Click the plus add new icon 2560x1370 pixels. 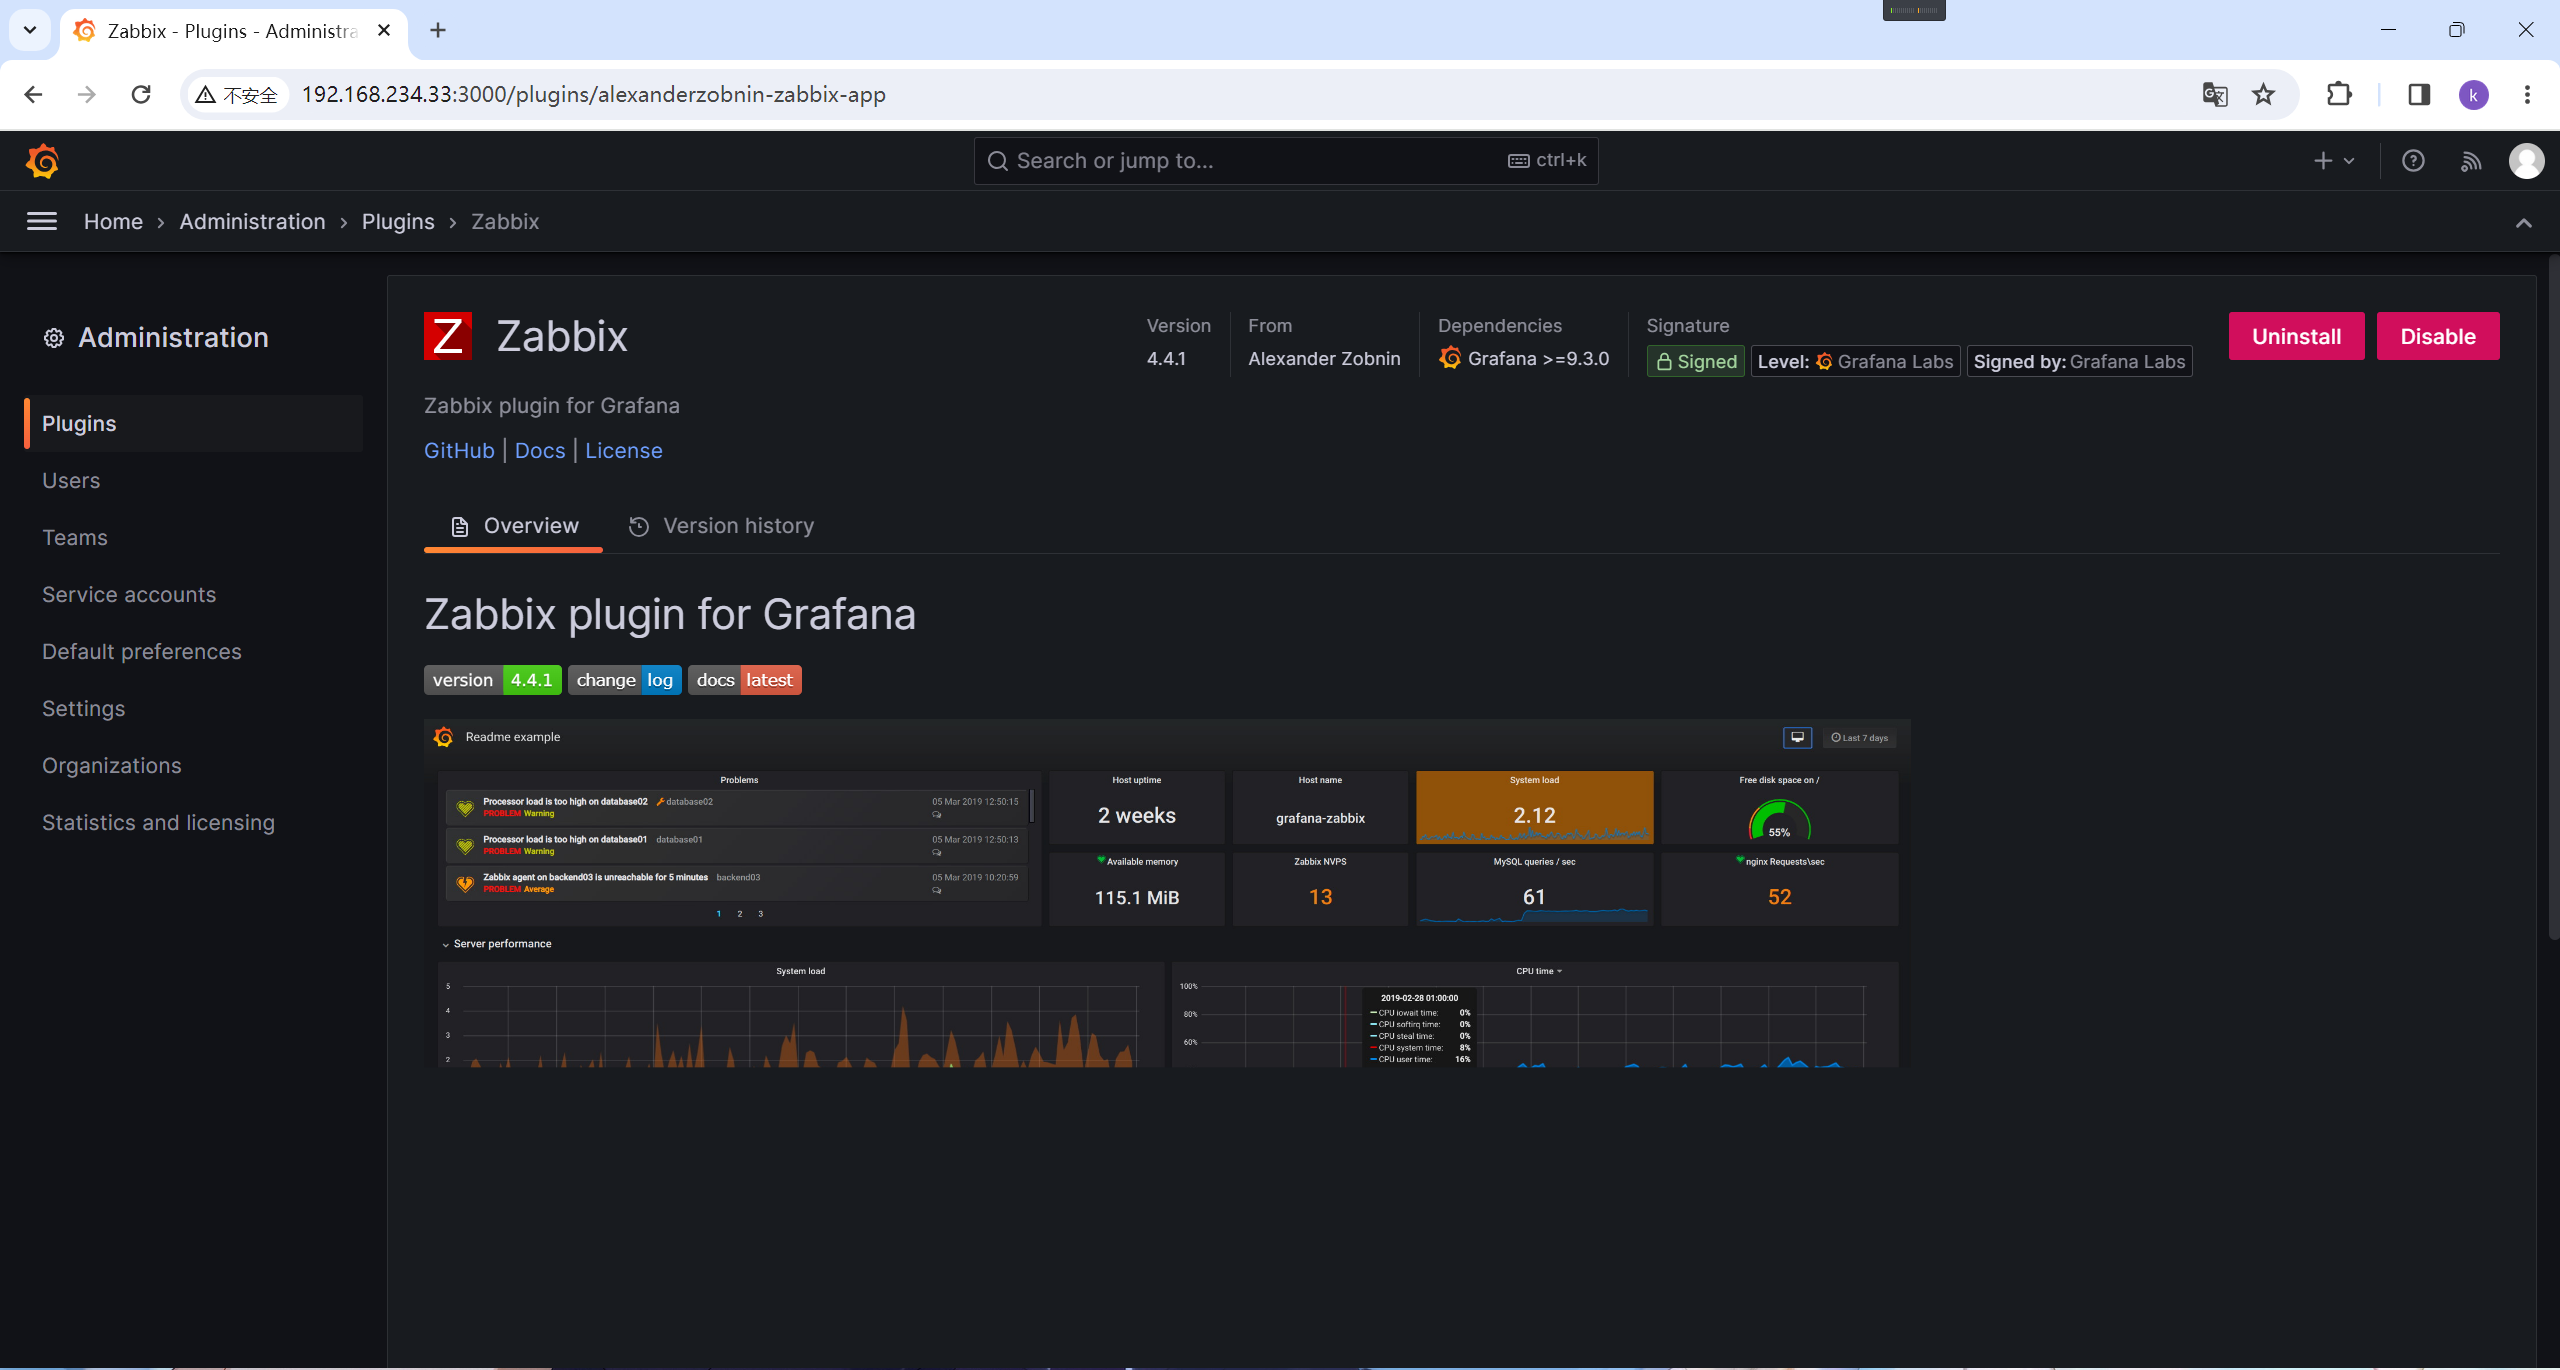pyautogui.click(x=2334, y=161)
